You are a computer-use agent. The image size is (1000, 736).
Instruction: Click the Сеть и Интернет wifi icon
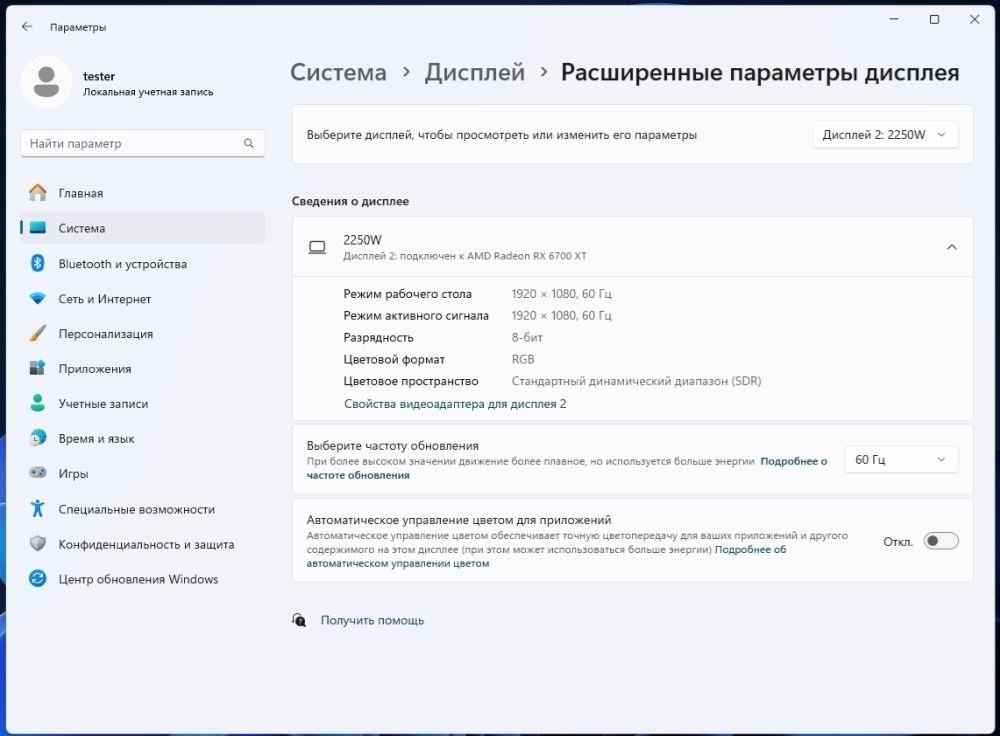(38, 298)
